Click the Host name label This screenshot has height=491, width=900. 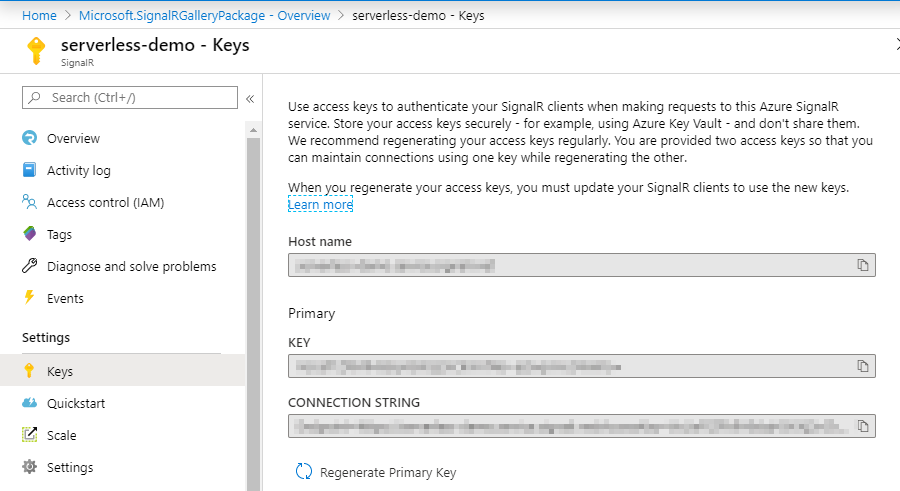pos(320,242)
